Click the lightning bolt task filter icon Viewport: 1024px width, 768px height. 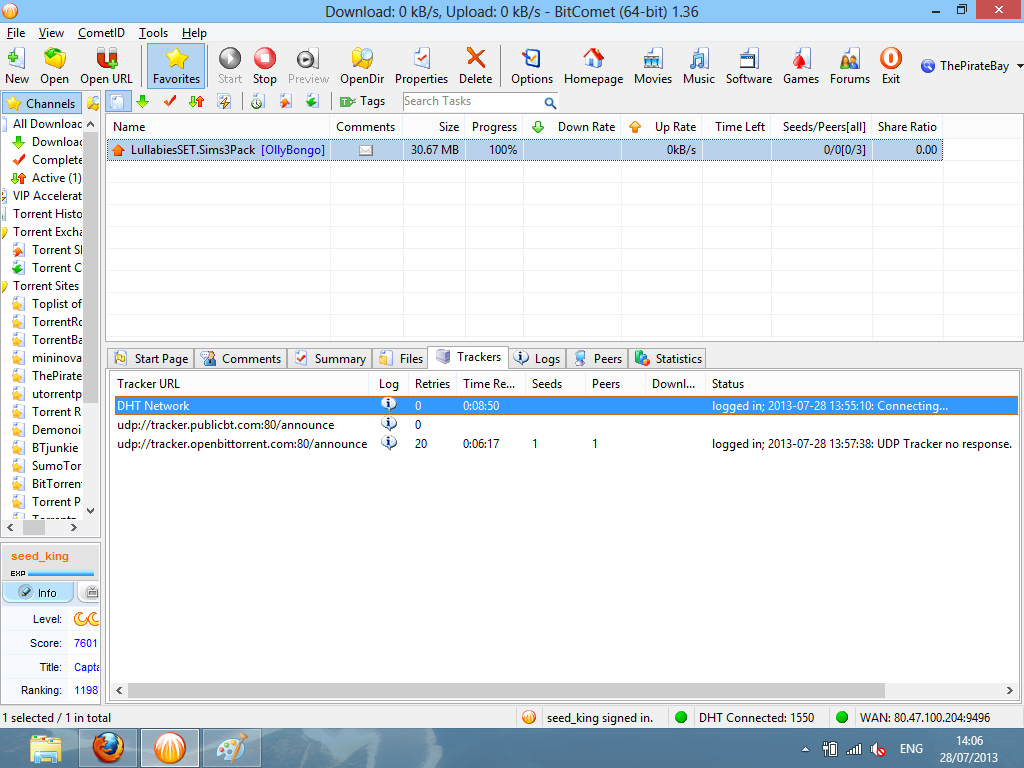[224, 102]
